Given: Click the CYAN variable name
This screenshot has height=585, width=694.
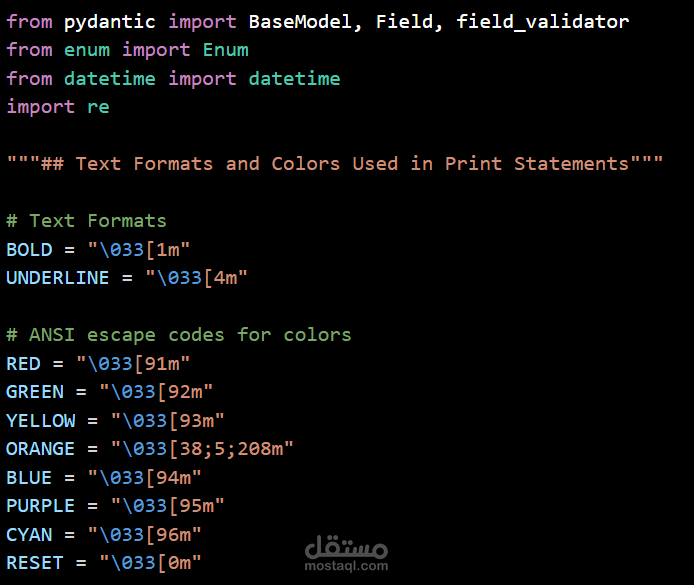Looking at the screenshot, I should point(29,534).
